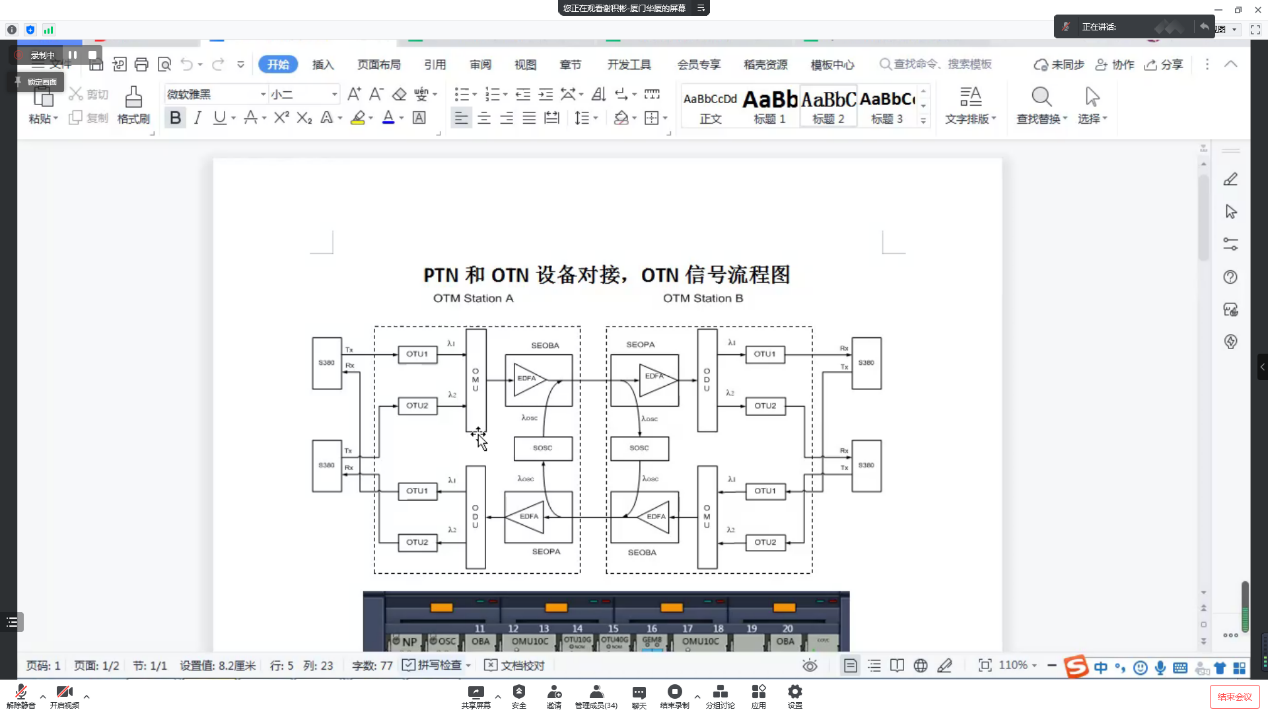This screenshot has width=1268, height=714.
Task: Click the bulleted list icon
Action: click(462, 94)
